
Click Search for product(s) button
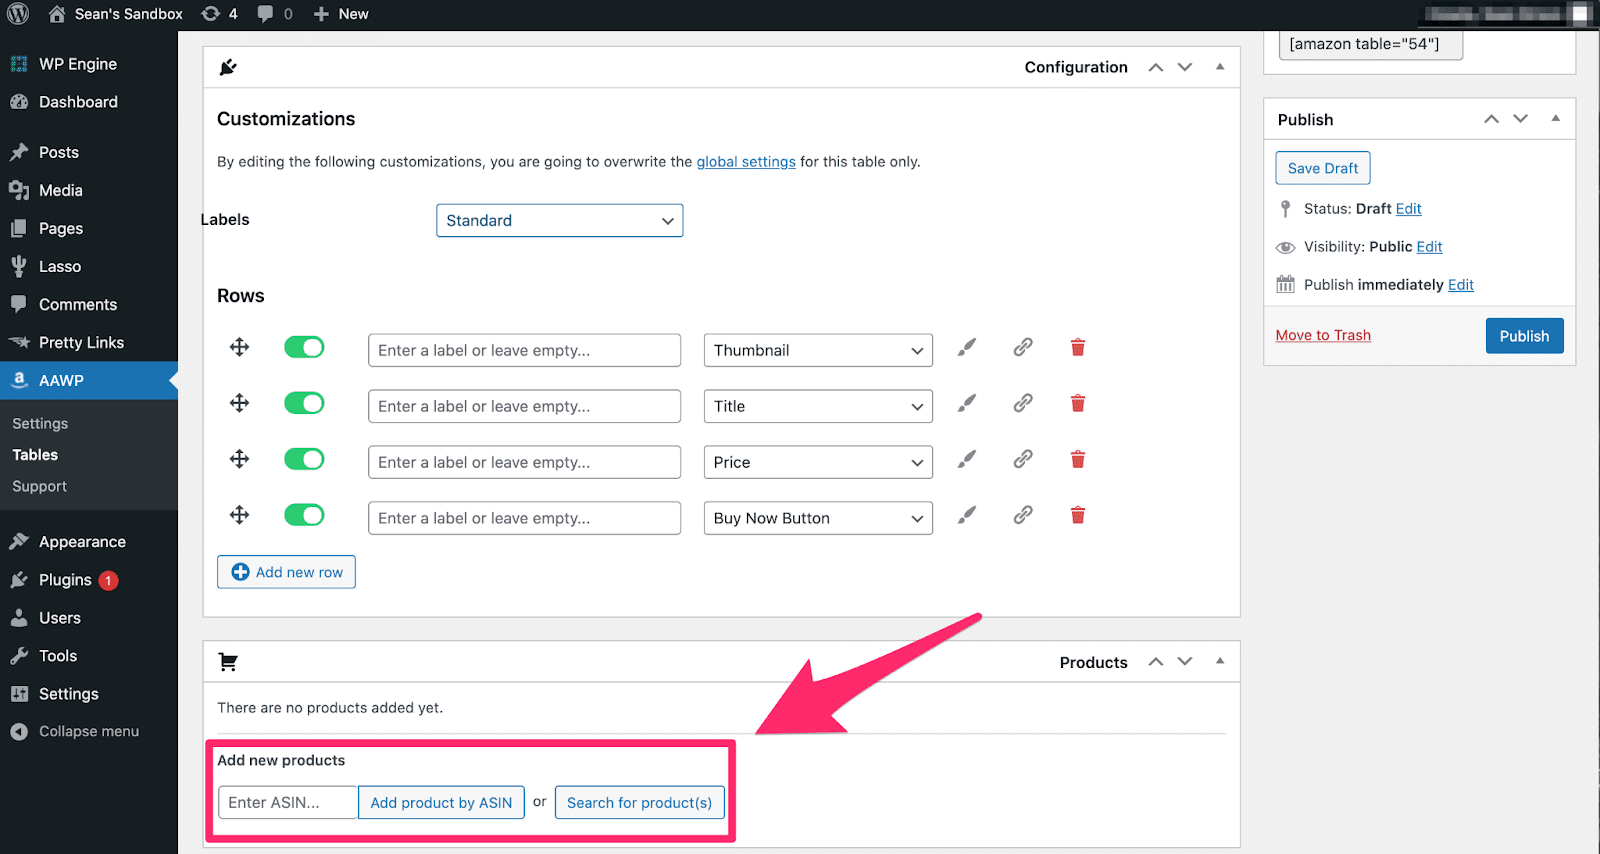(640, 802)
